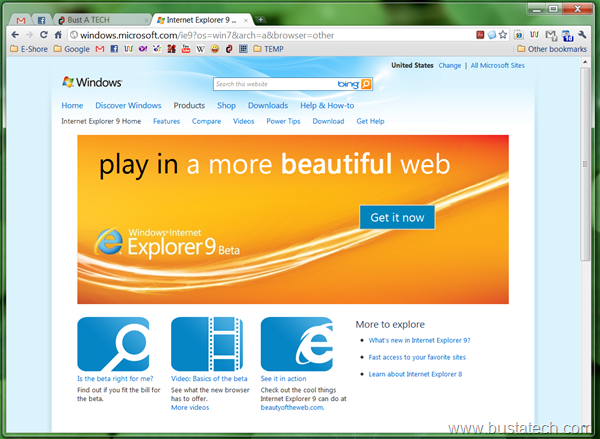Click the address bar URL field

click(x=272, y=35)
